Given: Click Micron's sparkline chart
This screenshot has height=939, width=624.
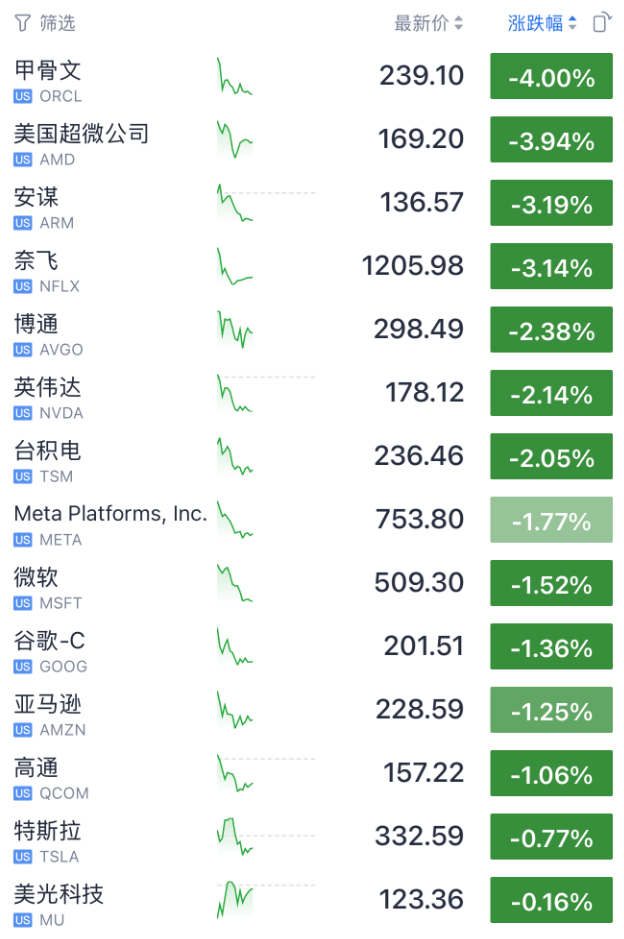Looking at the screenshot, I should [234, 900].
